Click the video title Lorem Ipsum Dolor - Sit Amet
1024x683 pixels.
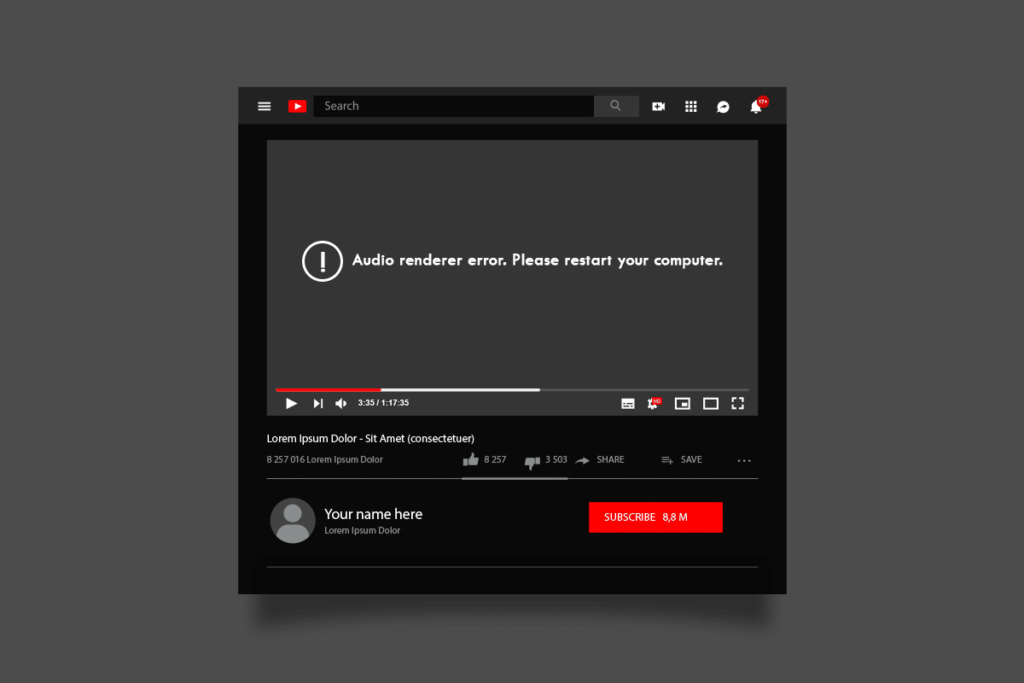click(x=370, y=439)
